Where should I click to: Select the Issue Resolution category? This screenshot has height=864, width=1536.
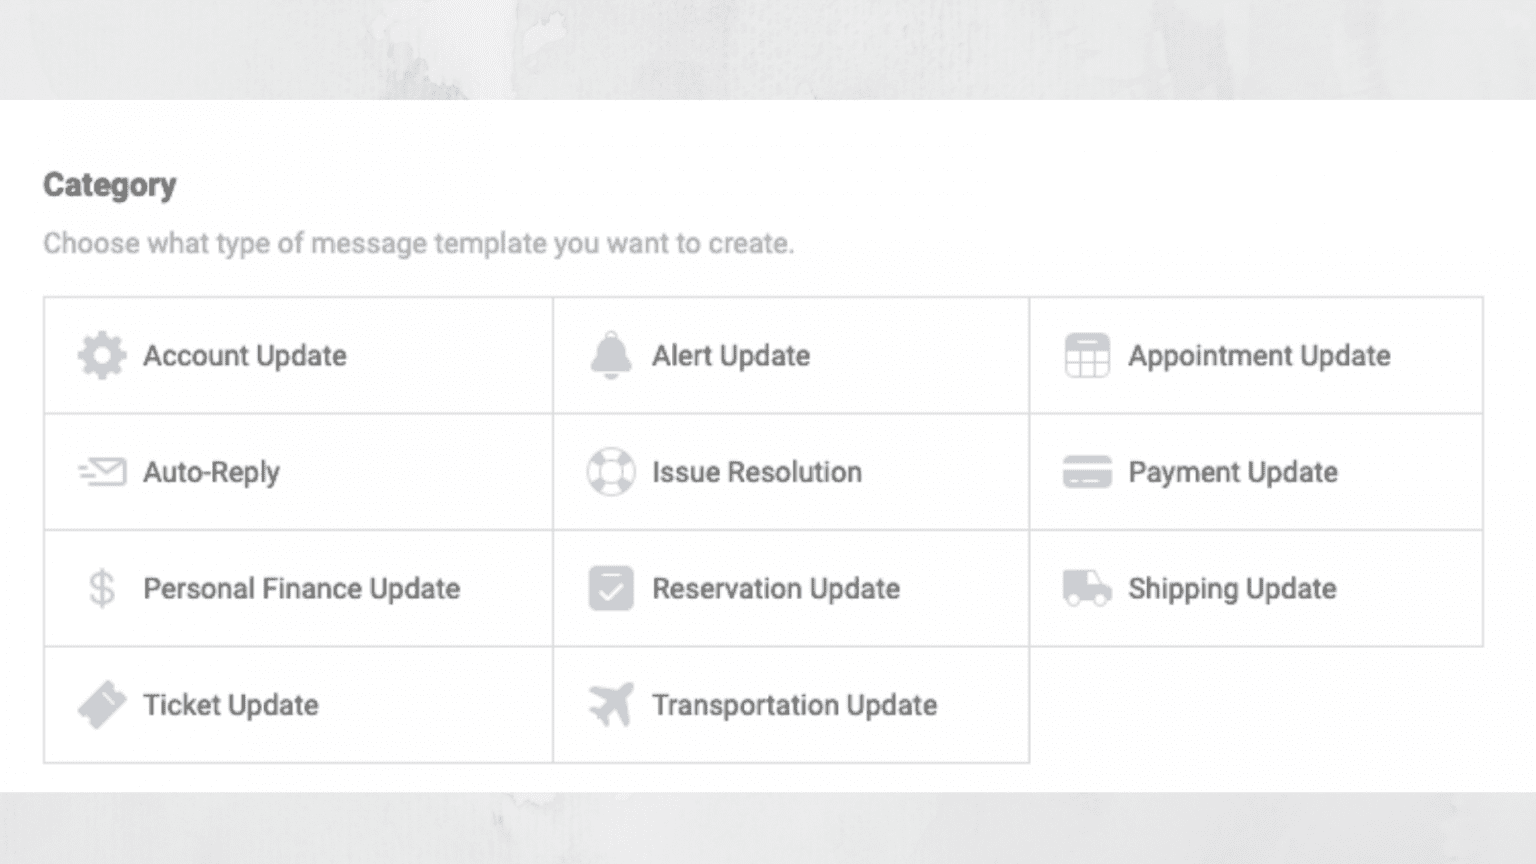(790, 471)
